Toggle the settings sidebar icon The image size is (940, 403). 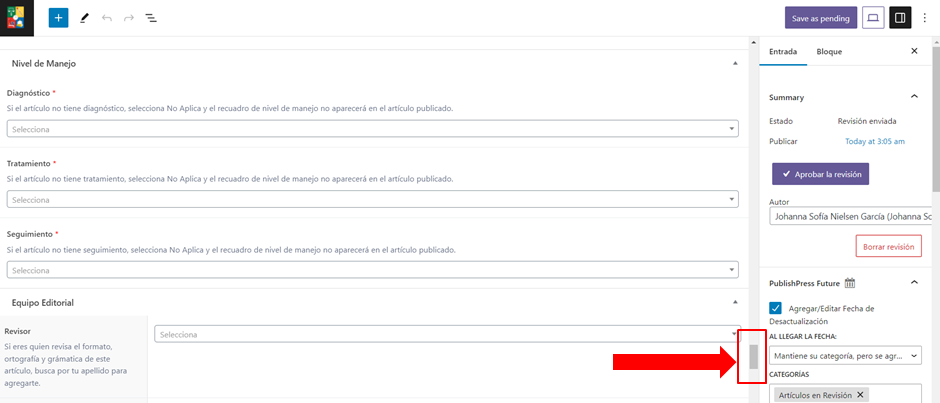click(x=900, y=18)
